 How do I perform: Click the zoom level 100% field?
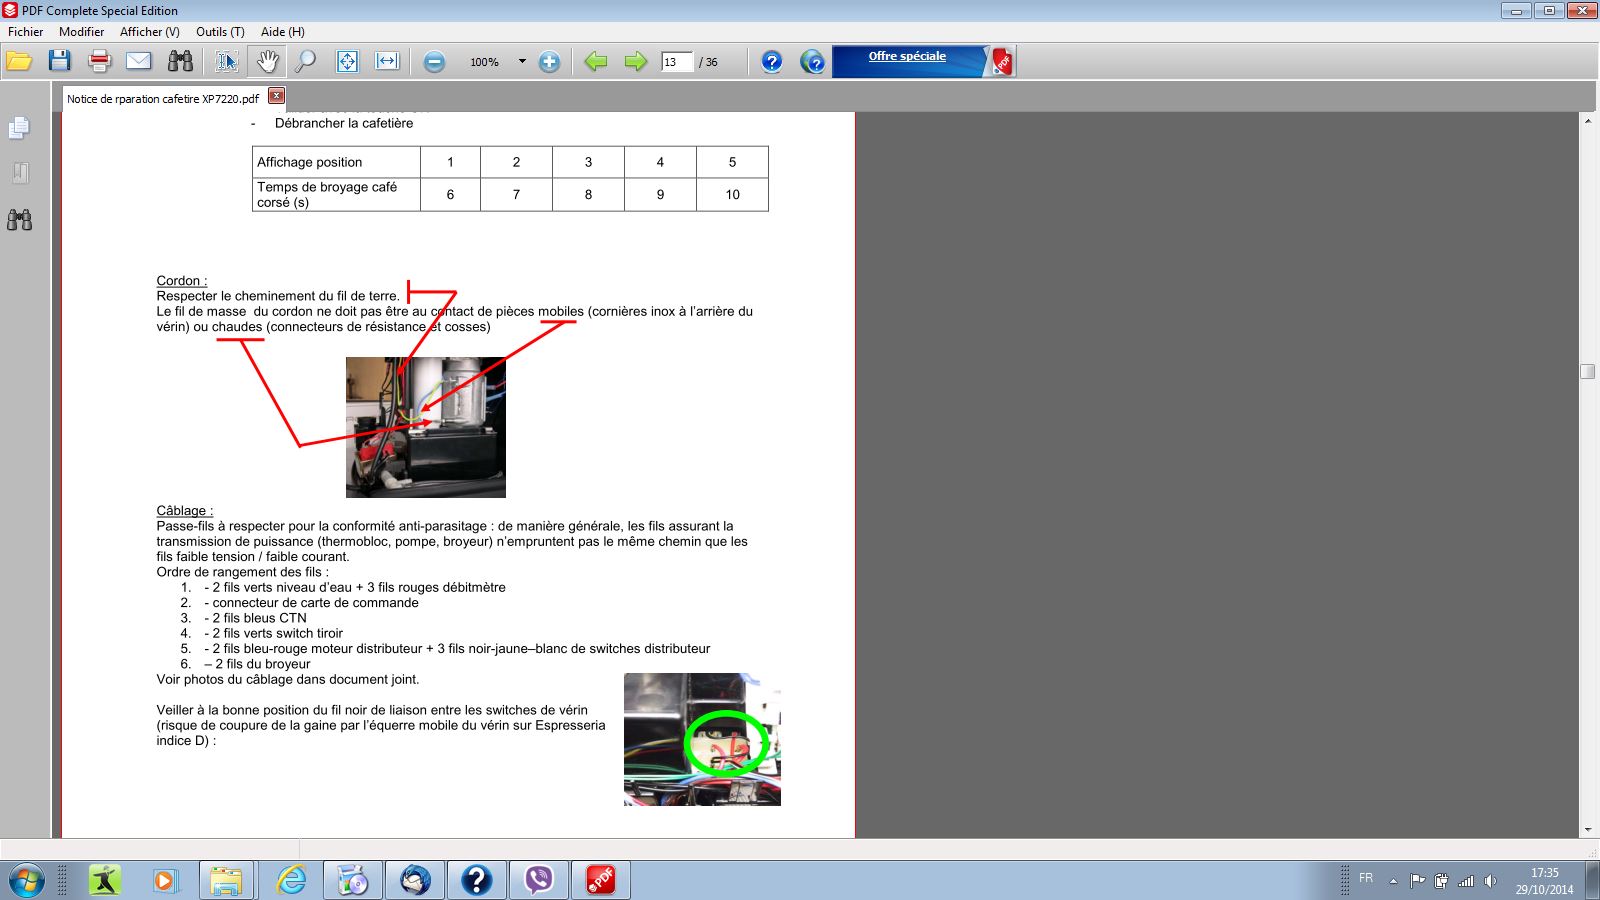[485, 62]
